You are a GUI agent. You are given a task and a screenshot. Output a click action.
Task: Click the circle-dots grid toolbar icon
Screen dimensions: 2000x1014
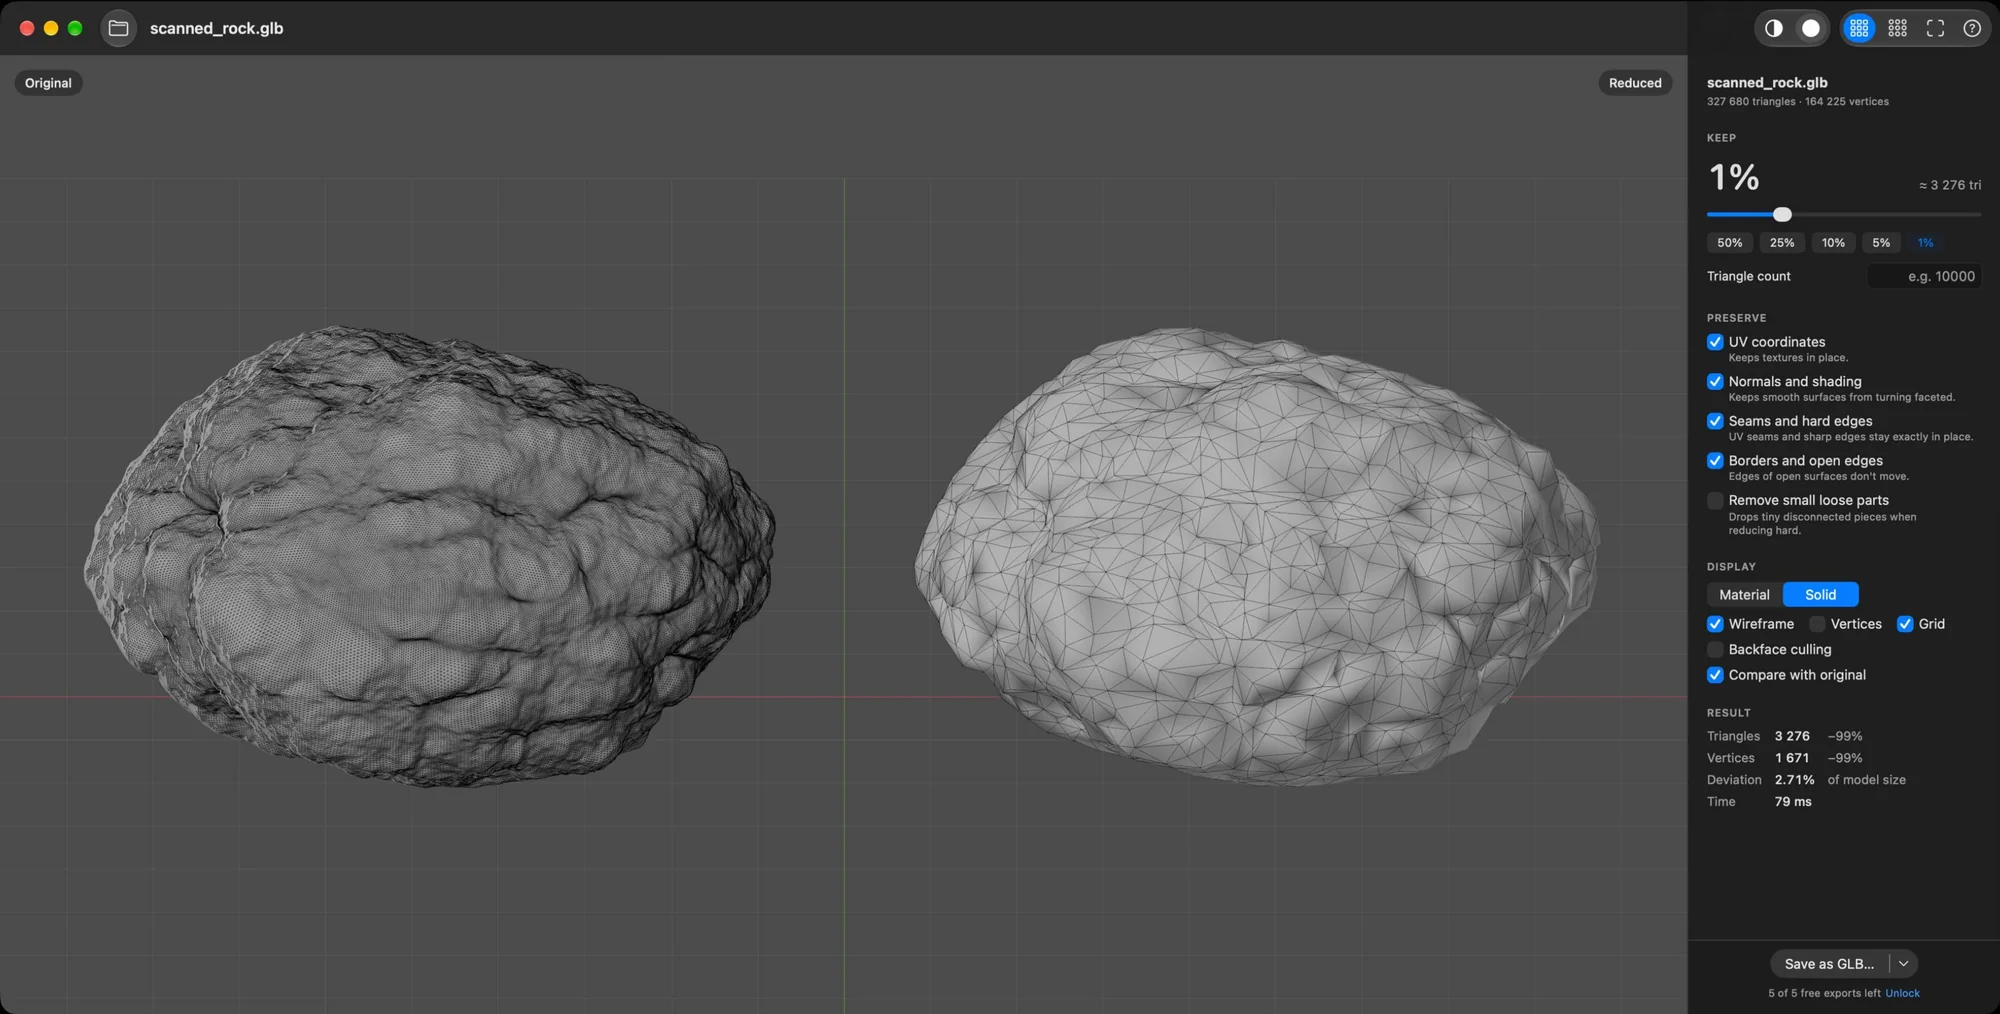(1898, 28)
